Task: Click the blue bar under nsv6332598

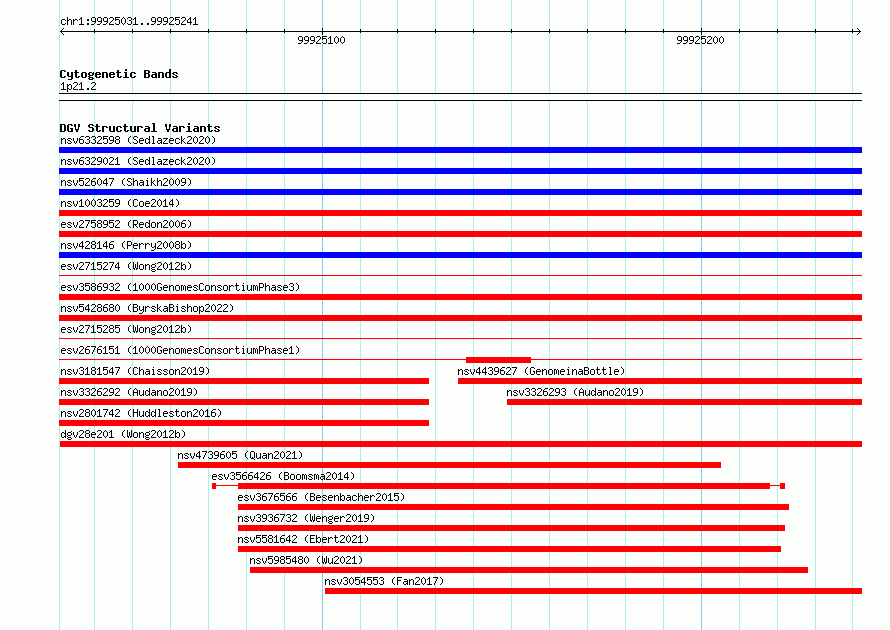Action: tap(460, 150)
